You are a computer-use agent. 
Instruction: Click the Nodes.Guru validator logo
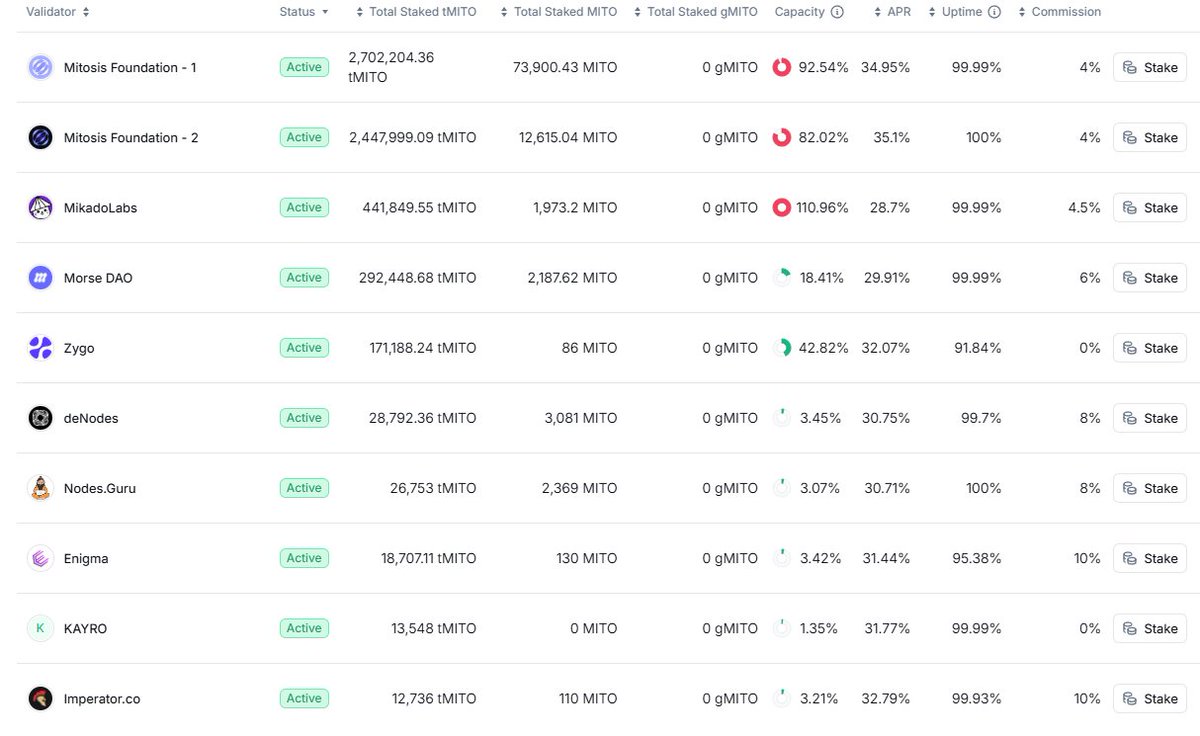coord(40,488)
